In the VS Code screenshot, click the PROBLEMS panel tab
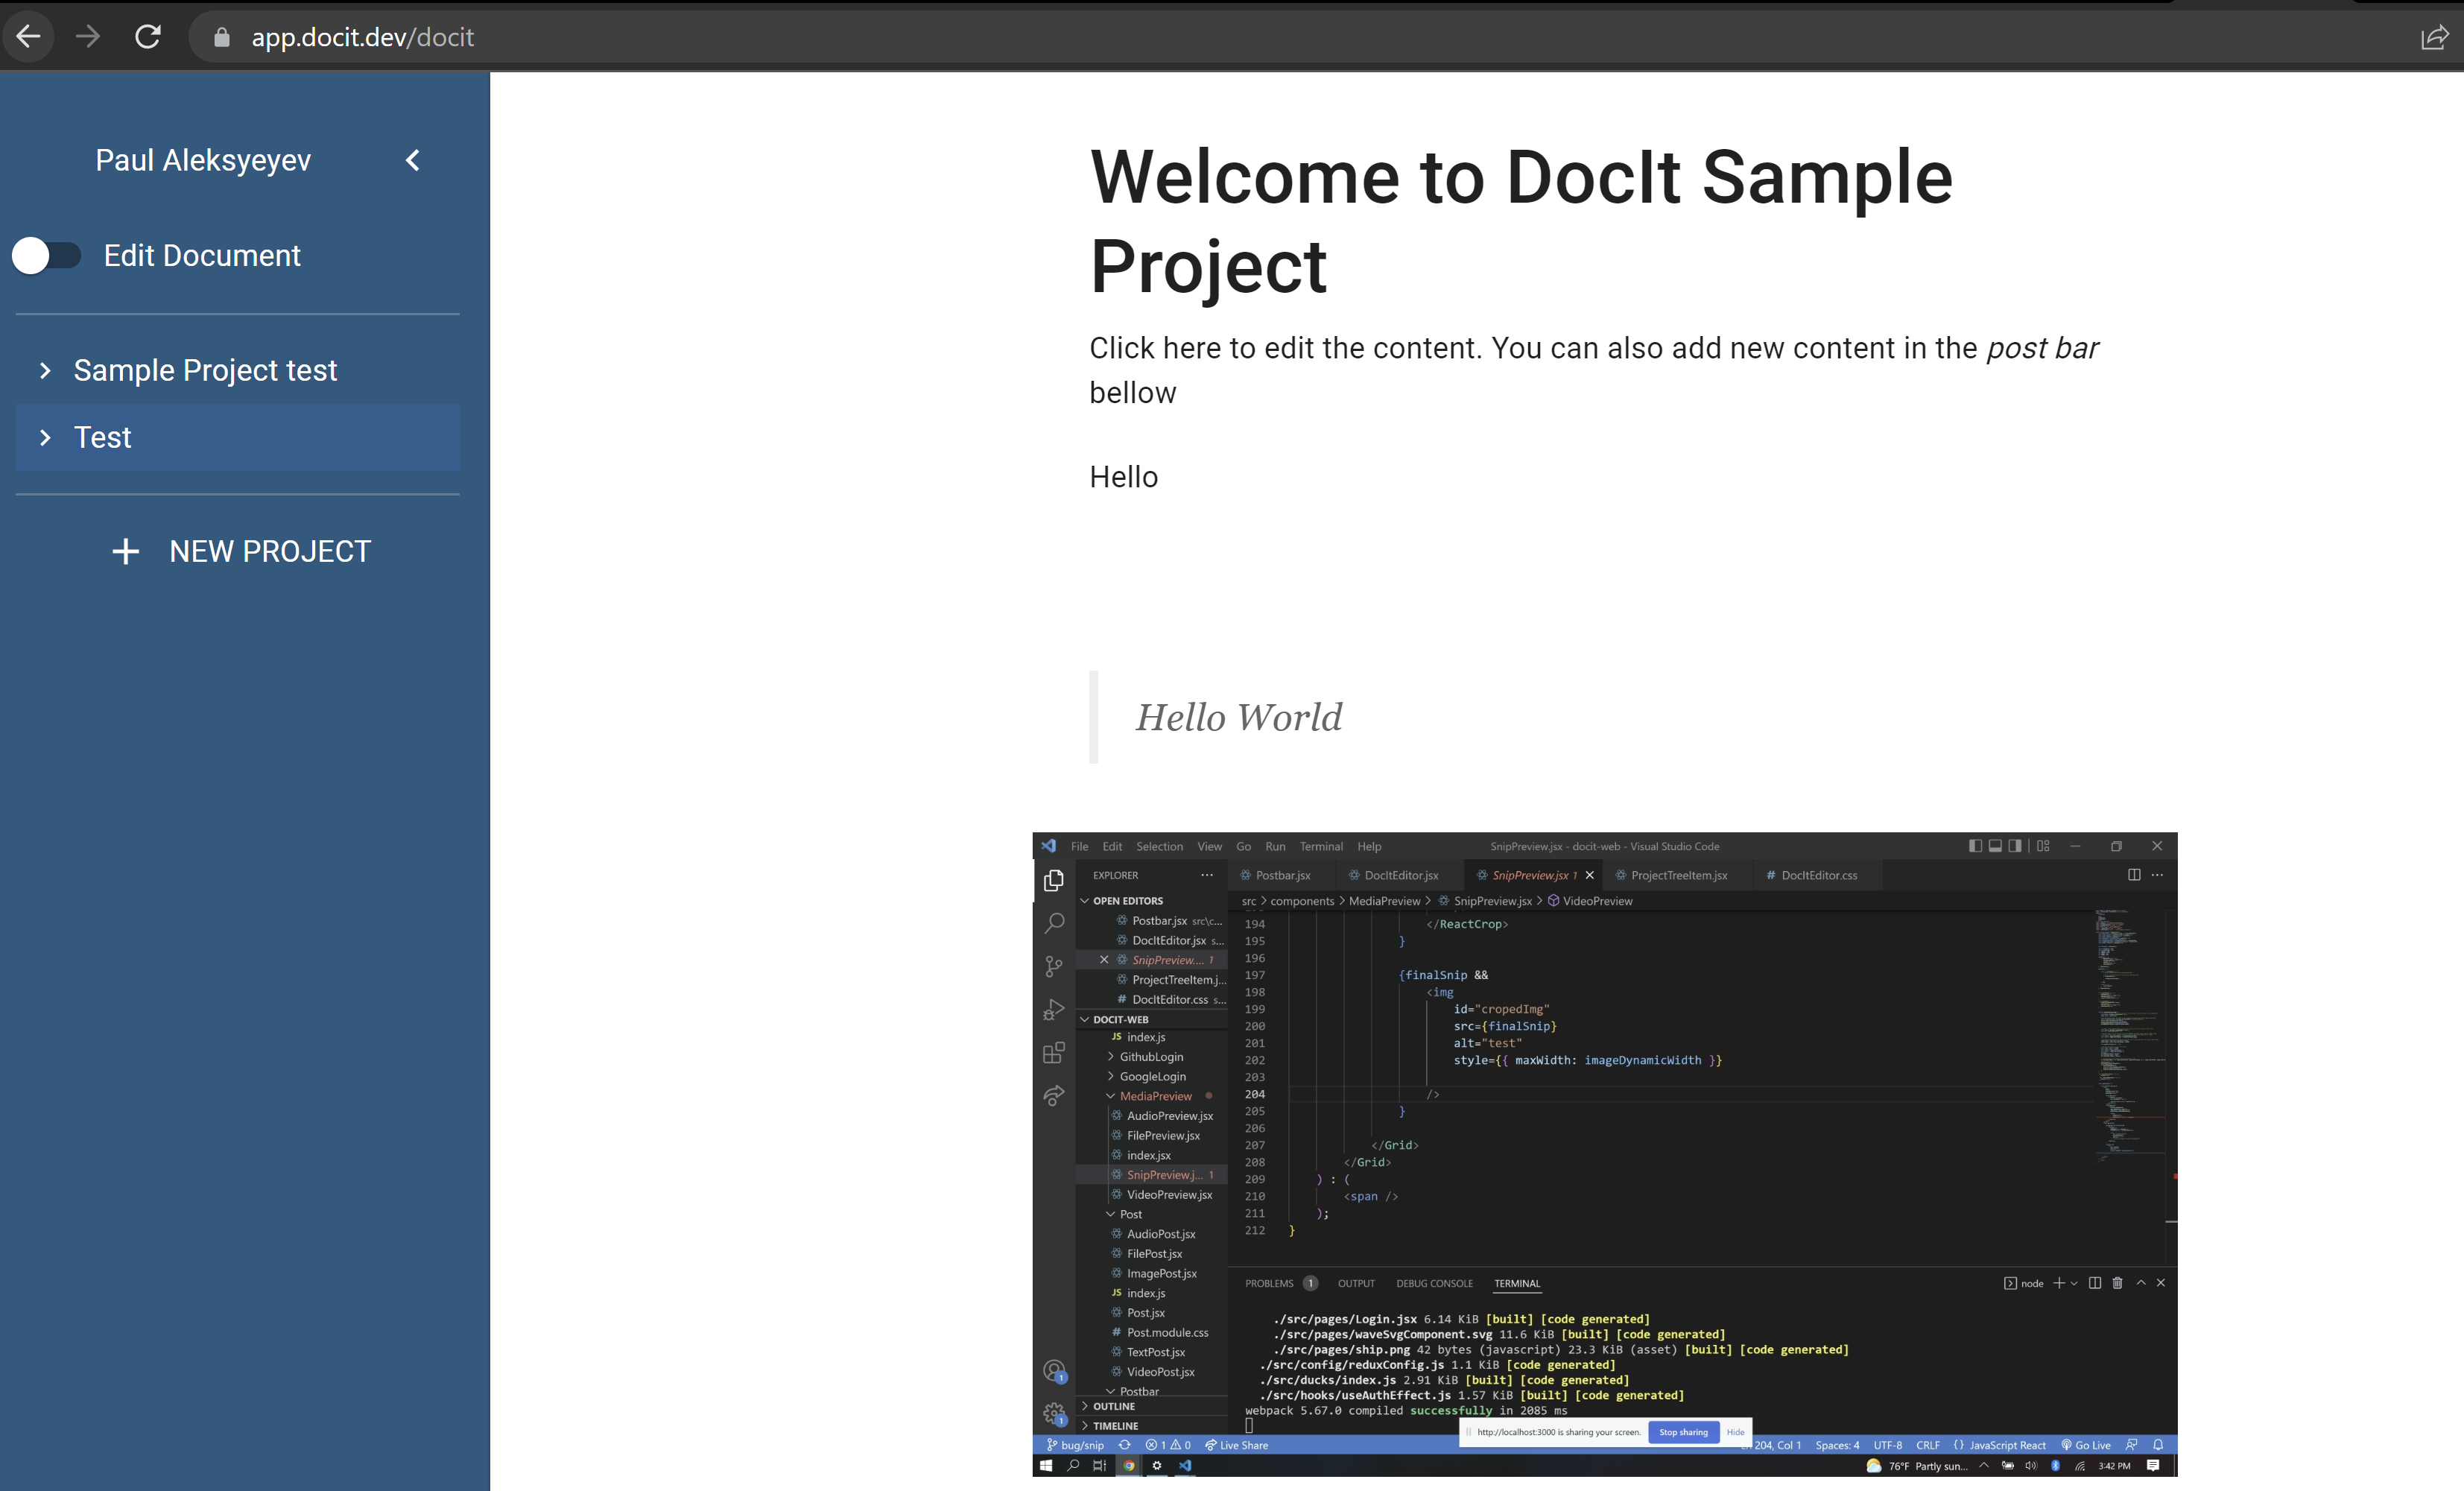Screen dimensions: 2464x1491 point(1269,1283)
